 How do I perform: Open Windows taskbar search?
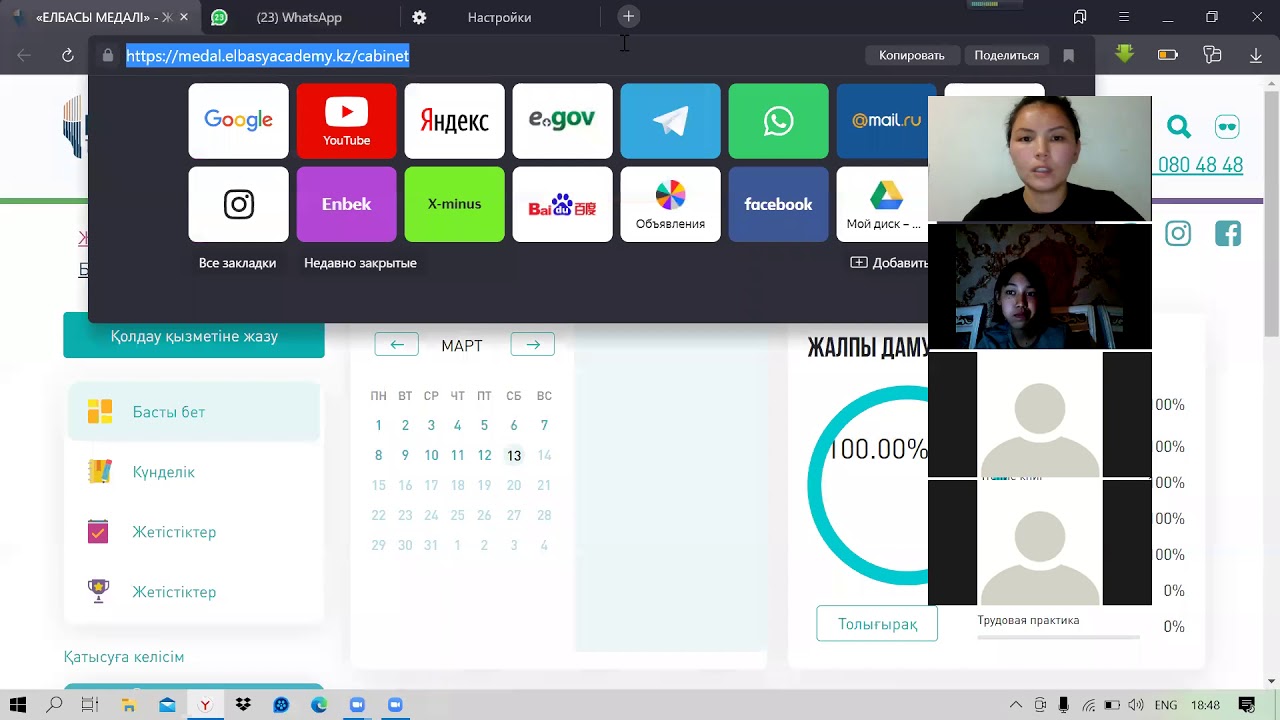coord(55,705)
